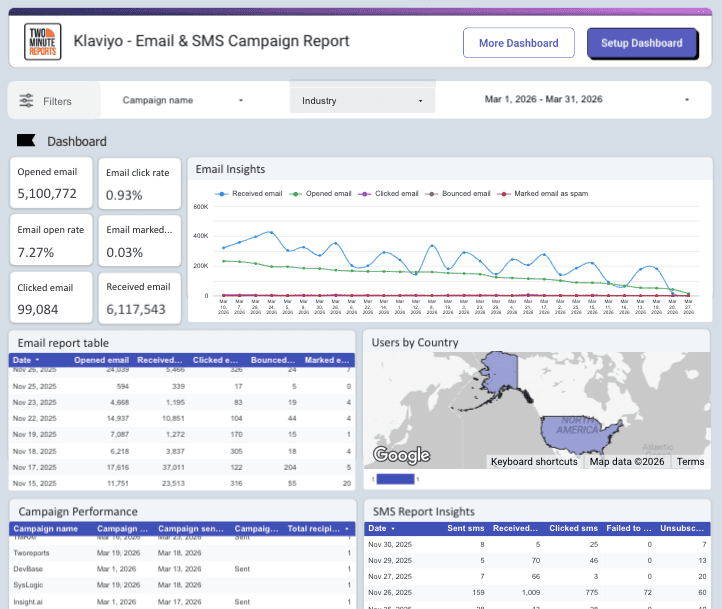Select Alaska region on the map
Image resolution: width=722 pixels, height=609 pixels.
tap(500, 373)
